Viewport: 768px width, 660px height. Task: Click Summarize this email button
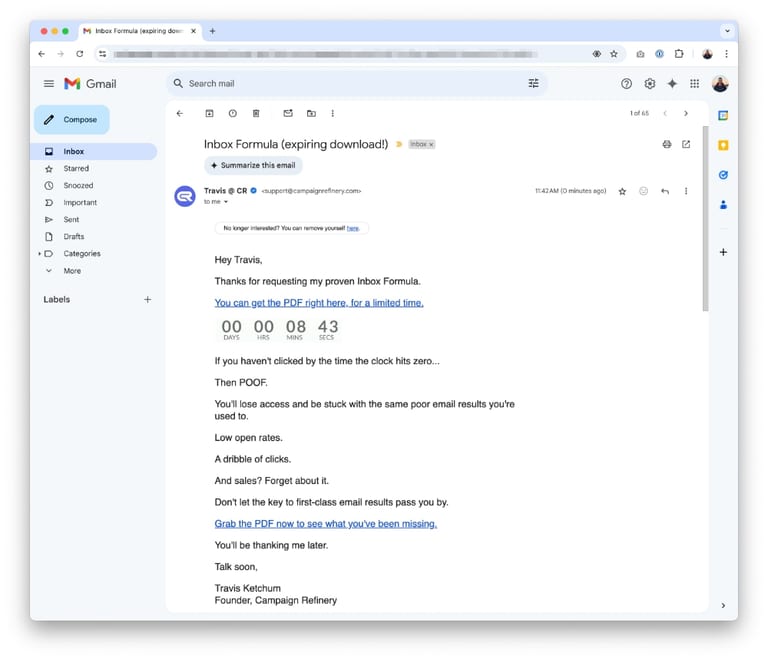click(x=253, y=165)
